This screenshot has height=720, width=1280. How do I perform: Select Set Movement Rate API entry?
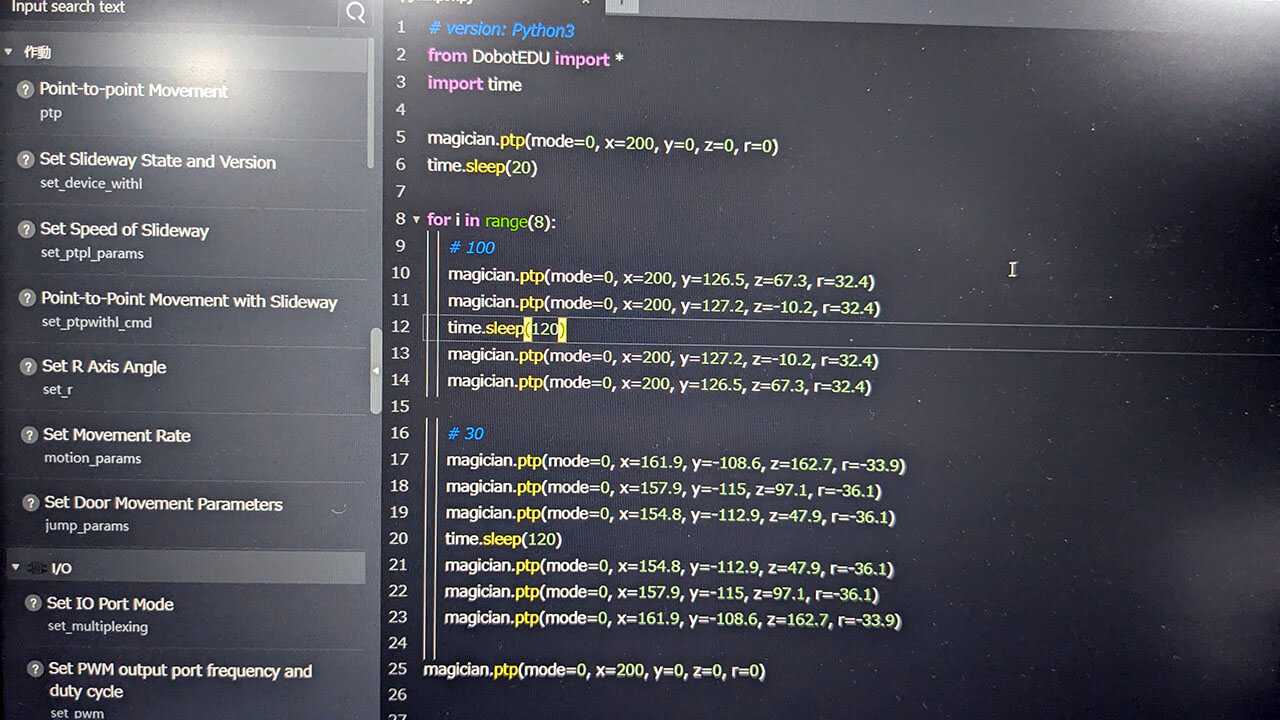pos(116,436)
